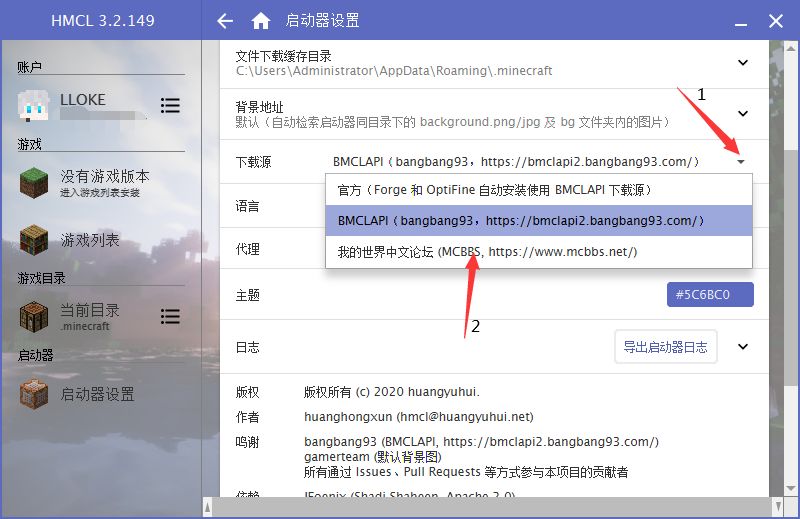This screenshot has width=800, height=519.
Task: Click the 进入游戏列表安装 hint text
Action: click(x=100, y=193)
